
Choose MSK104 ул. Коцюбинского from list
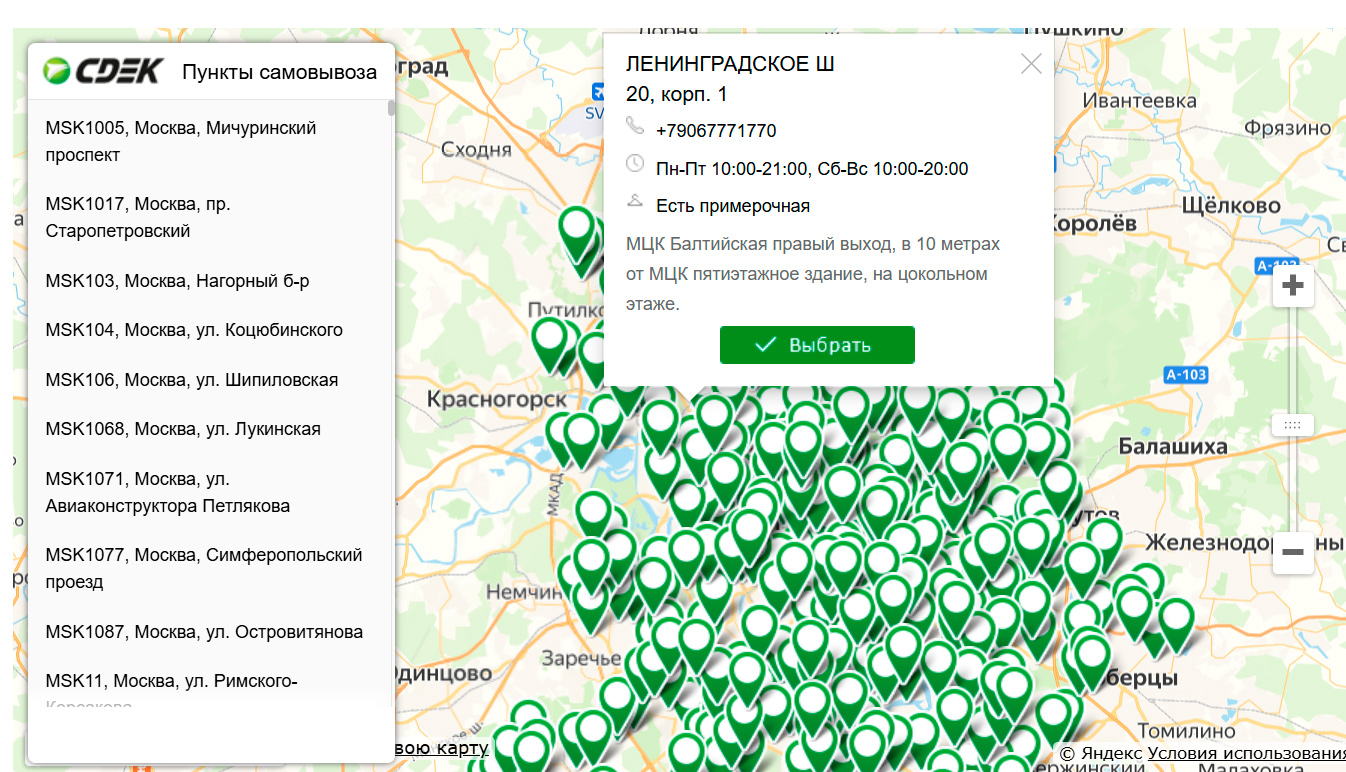pyautogui.click(x=194, y=330)
